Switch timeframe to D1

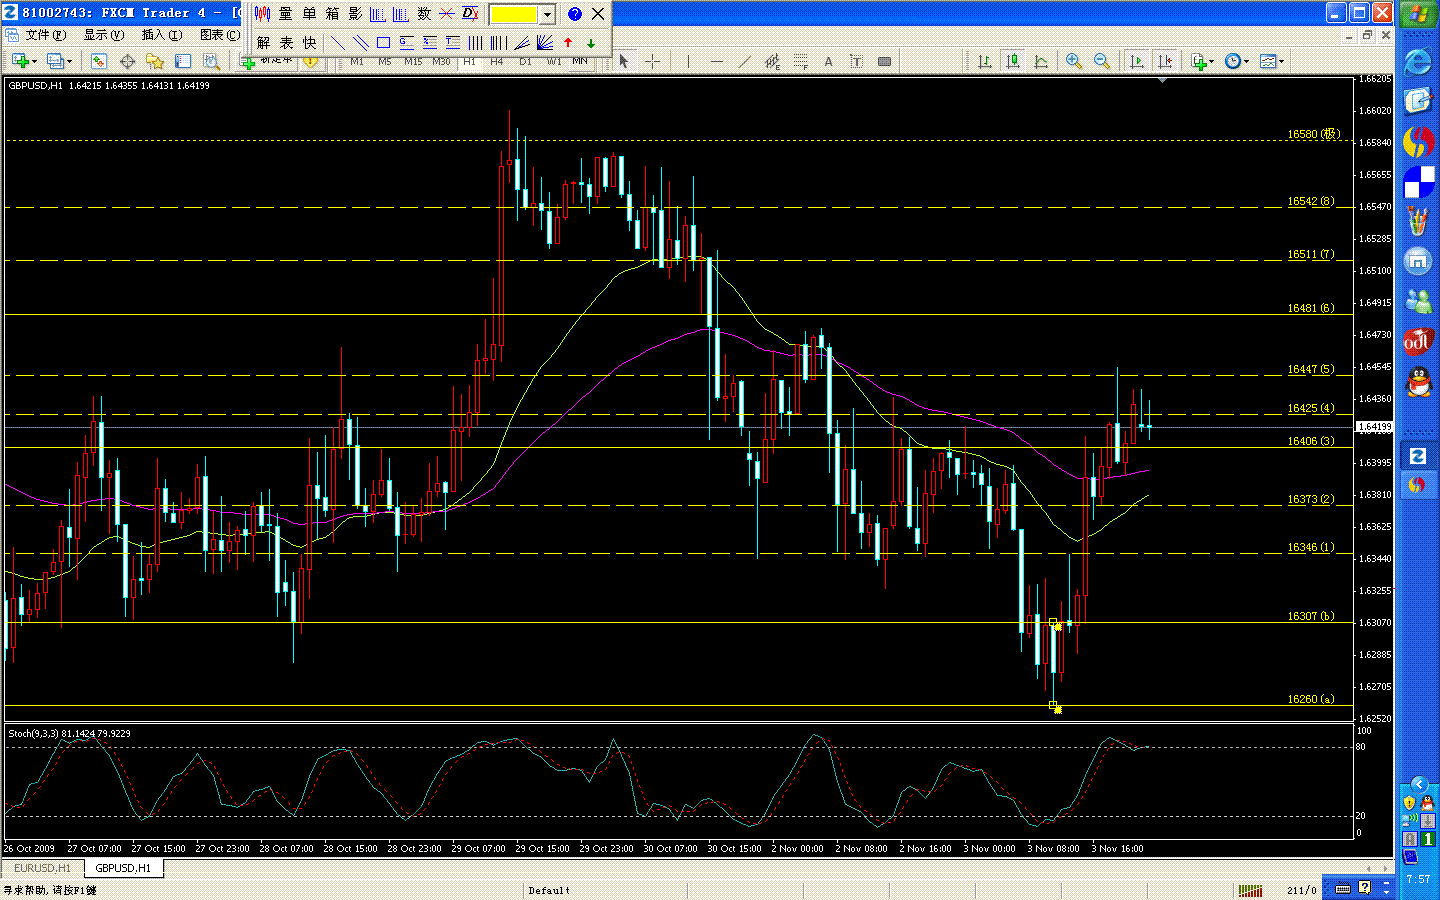click(x=525, y=62)
